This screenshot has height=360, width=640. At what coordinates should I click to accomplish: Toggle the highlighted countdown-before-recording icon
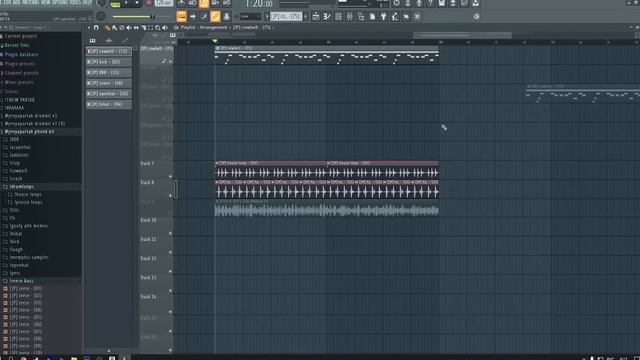tap(204, 4)
